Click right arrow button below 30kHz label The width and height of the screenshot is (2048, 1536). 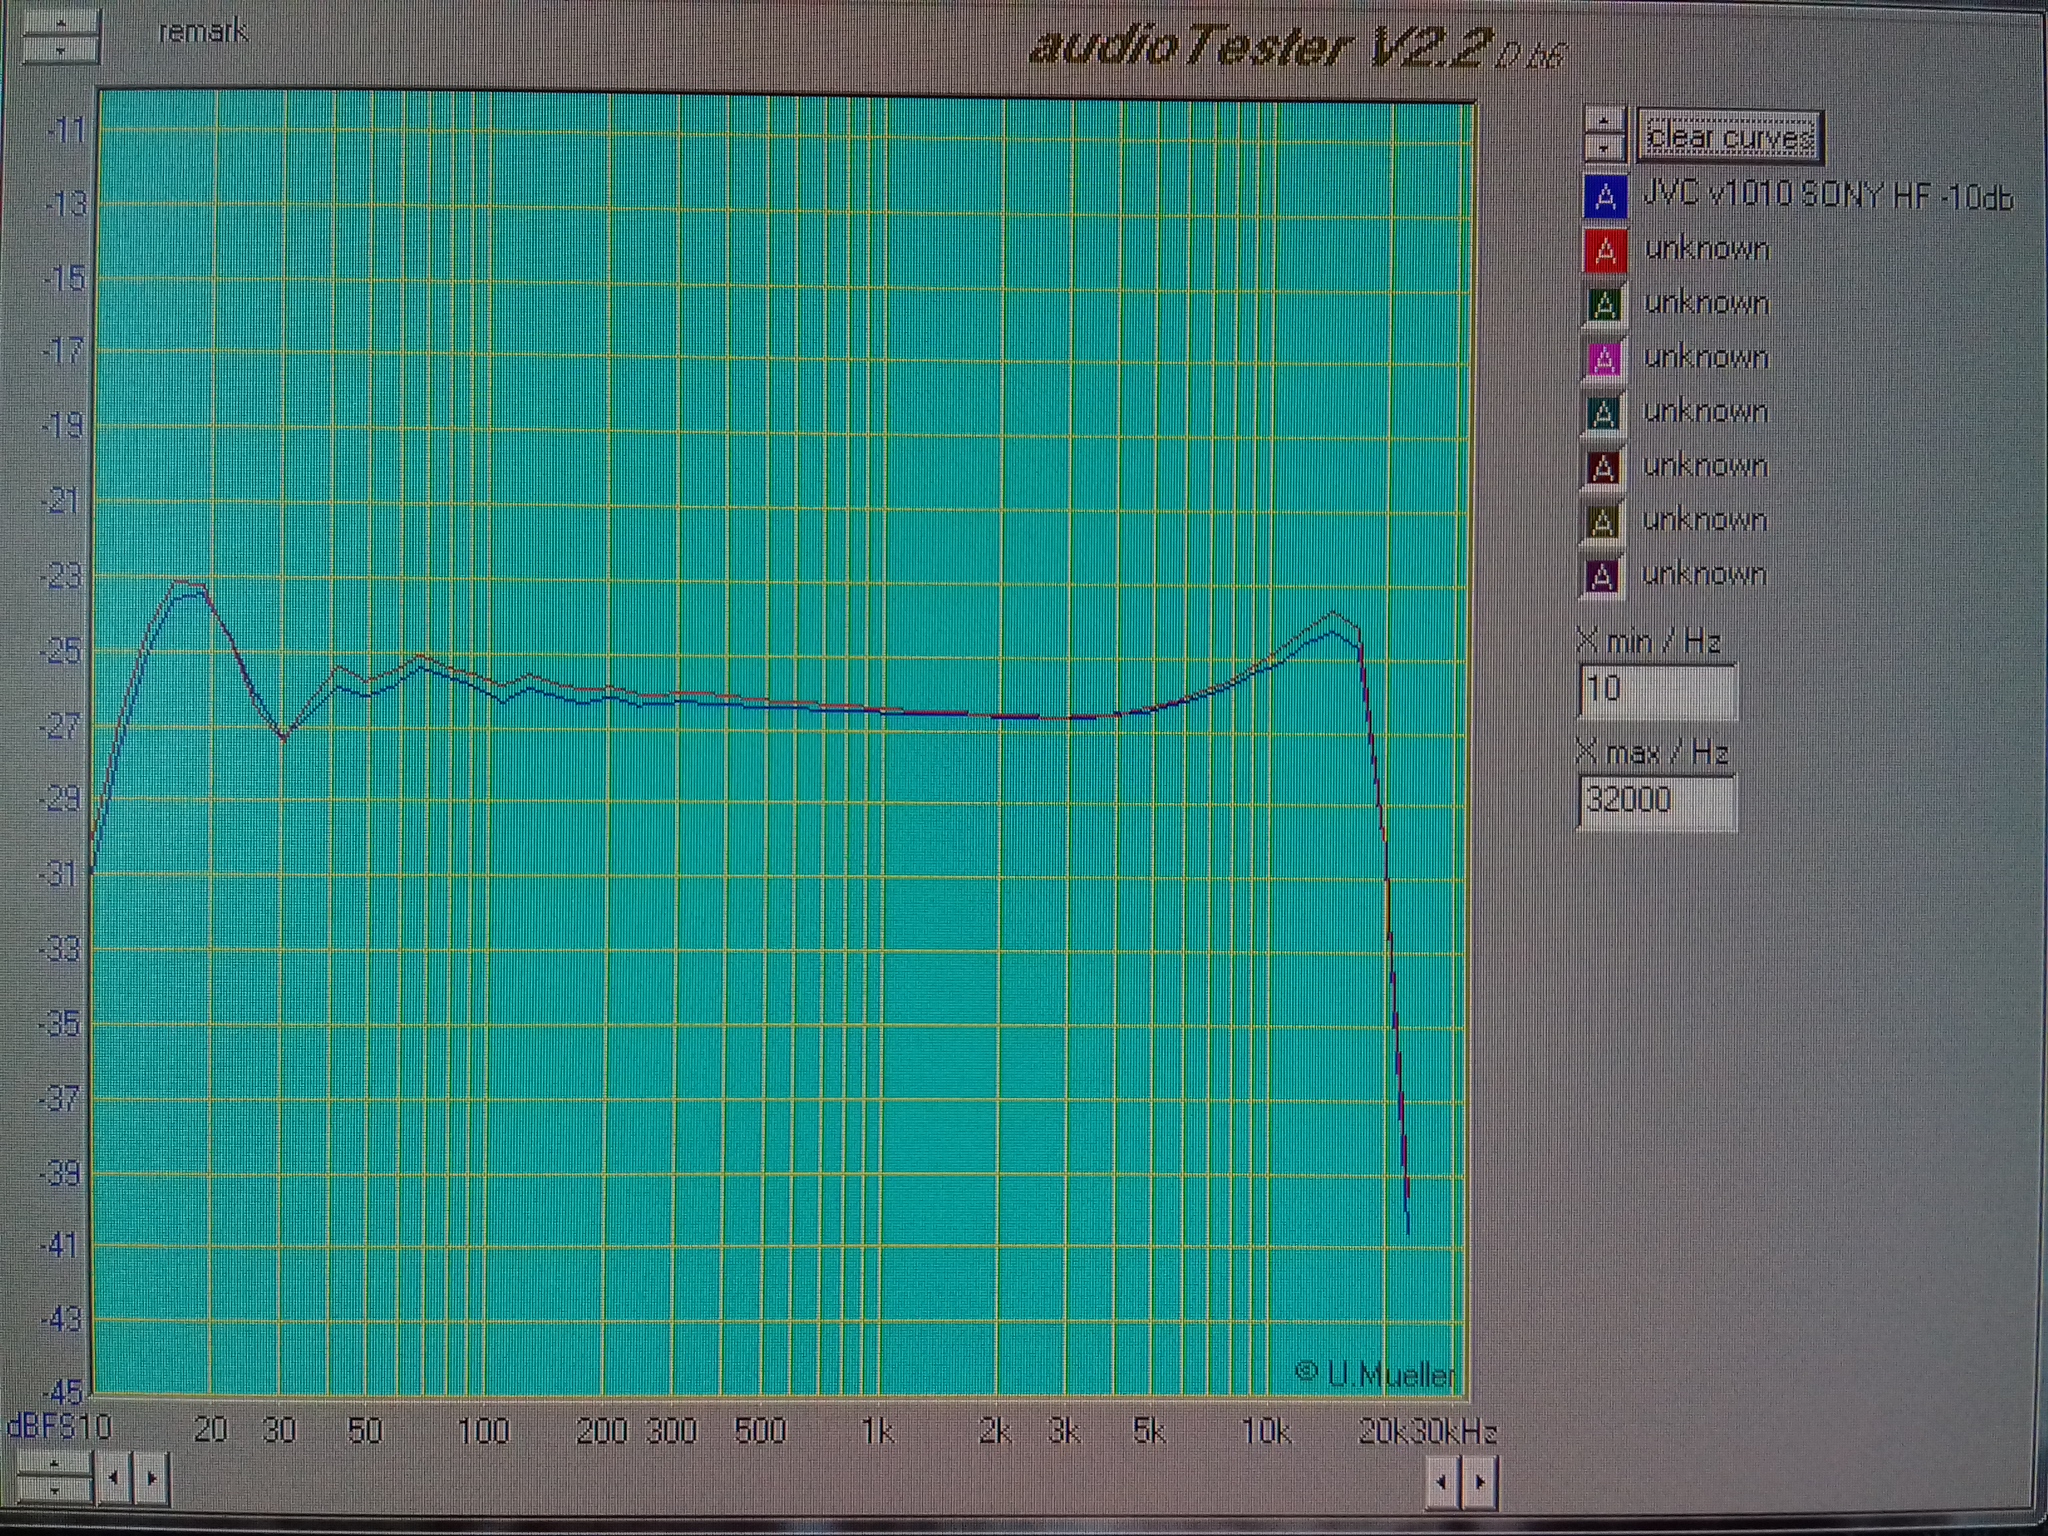click(x=1479, y=1482)
